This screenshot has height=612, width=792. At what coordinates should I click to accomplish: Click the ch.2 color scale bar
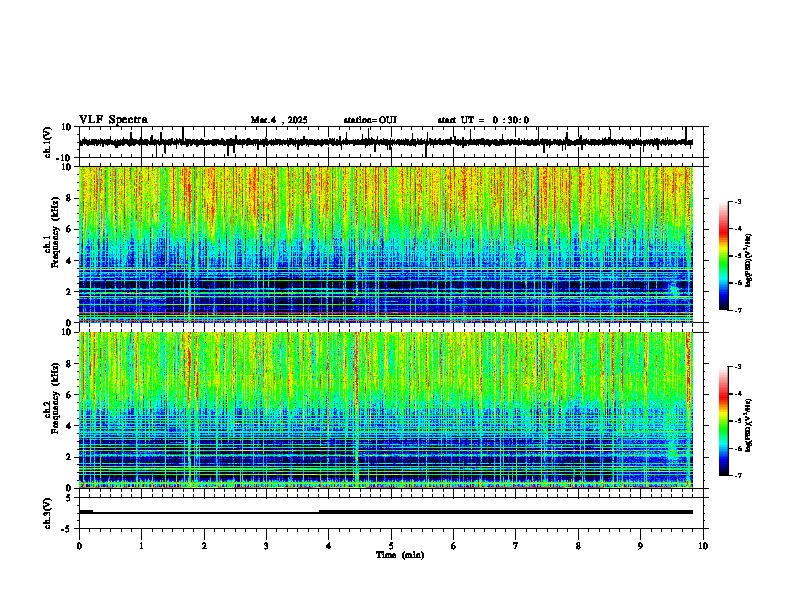723,421
